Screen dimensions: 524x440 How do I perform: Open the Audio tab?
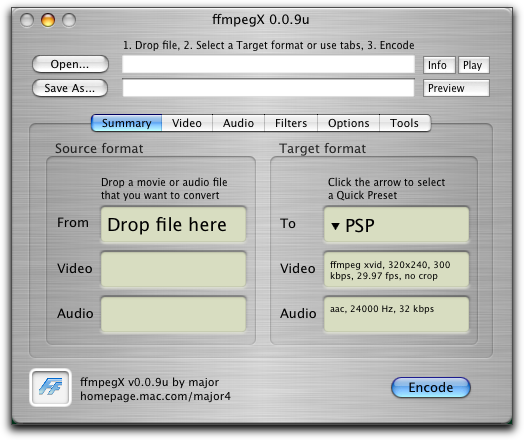pos(238,123)
